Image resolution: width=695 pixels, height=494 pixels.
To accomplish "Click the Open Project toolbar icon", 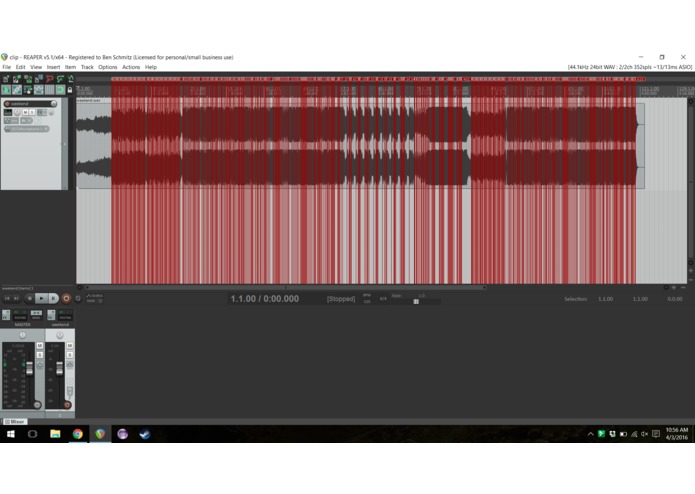I will (x=17, y=78).
